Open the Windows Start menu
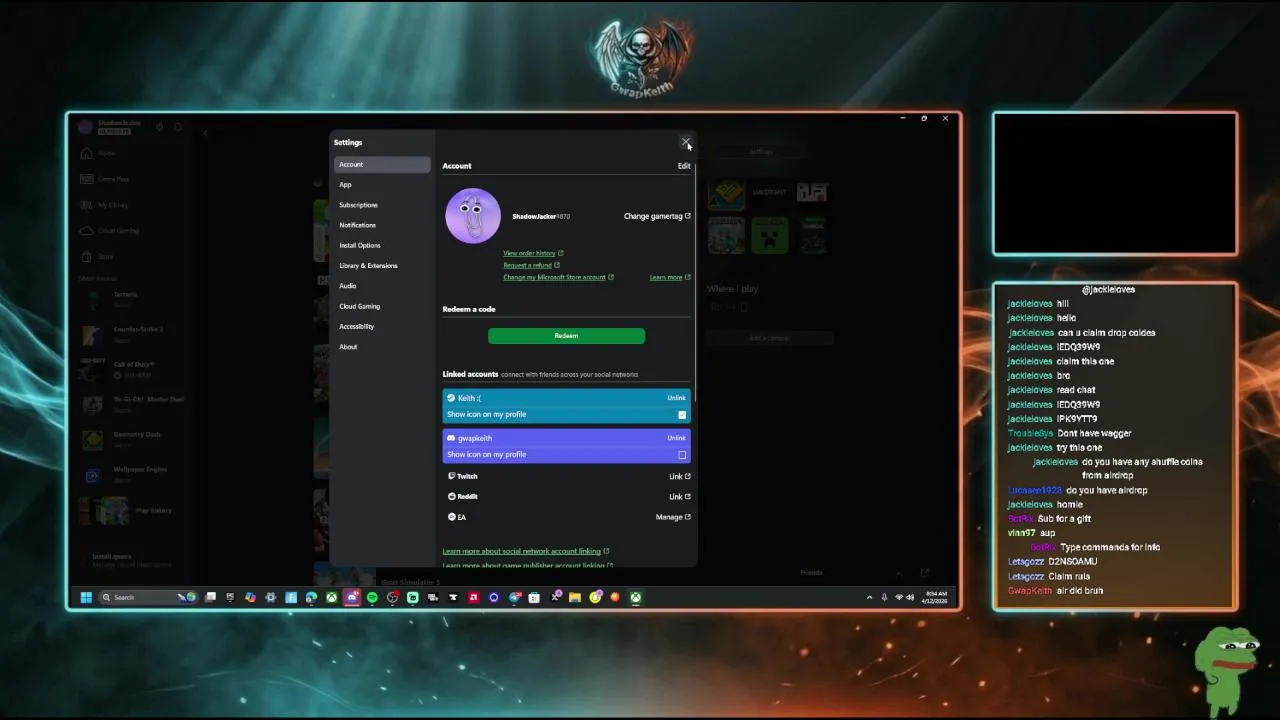Viewport: 1280px width, 720px height. click(86, 597)
